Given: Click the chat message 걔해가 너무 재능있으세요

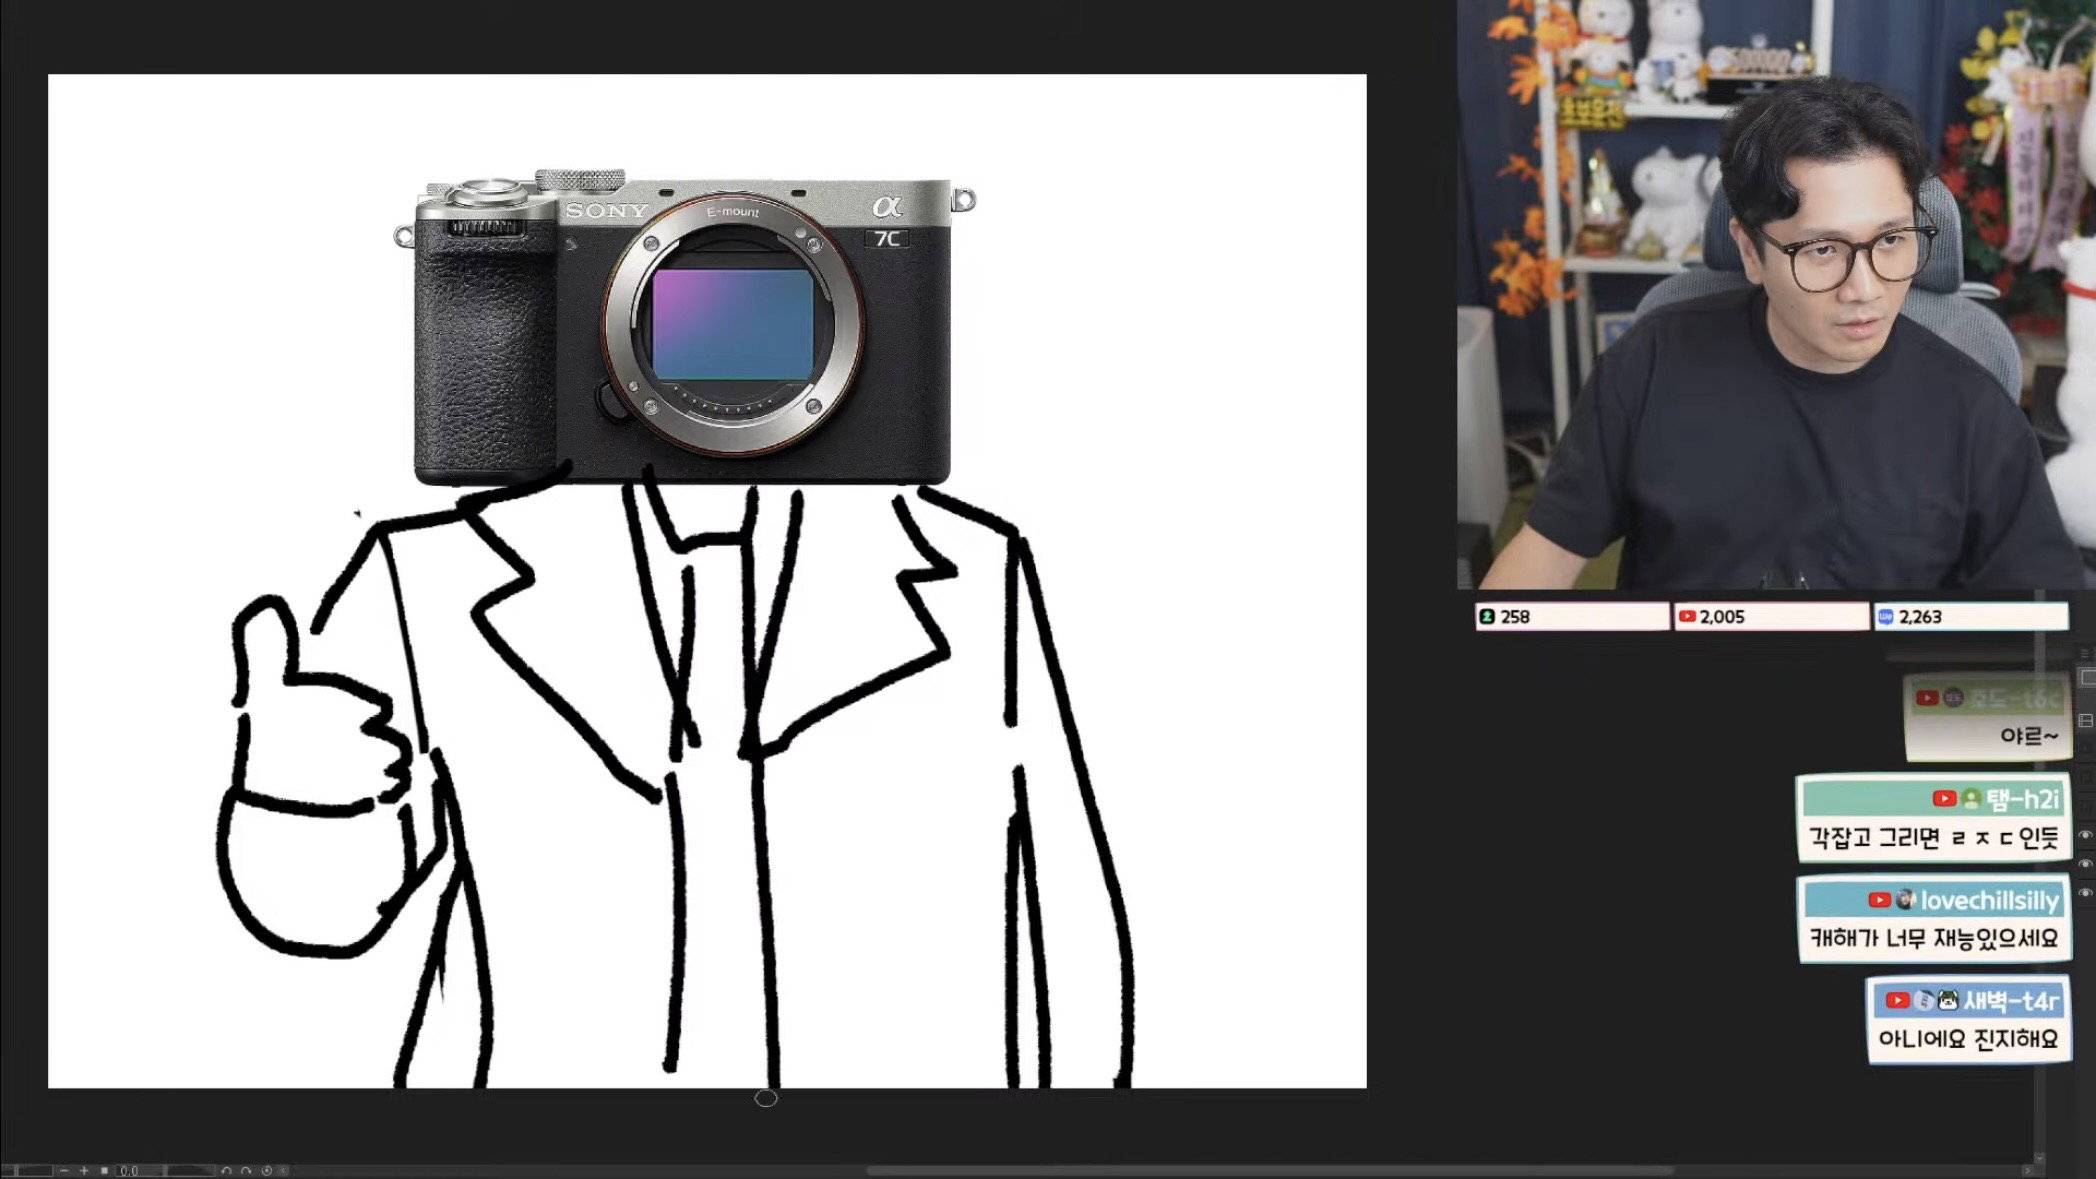Looking at the screenshot, I should coord(1934,938).
